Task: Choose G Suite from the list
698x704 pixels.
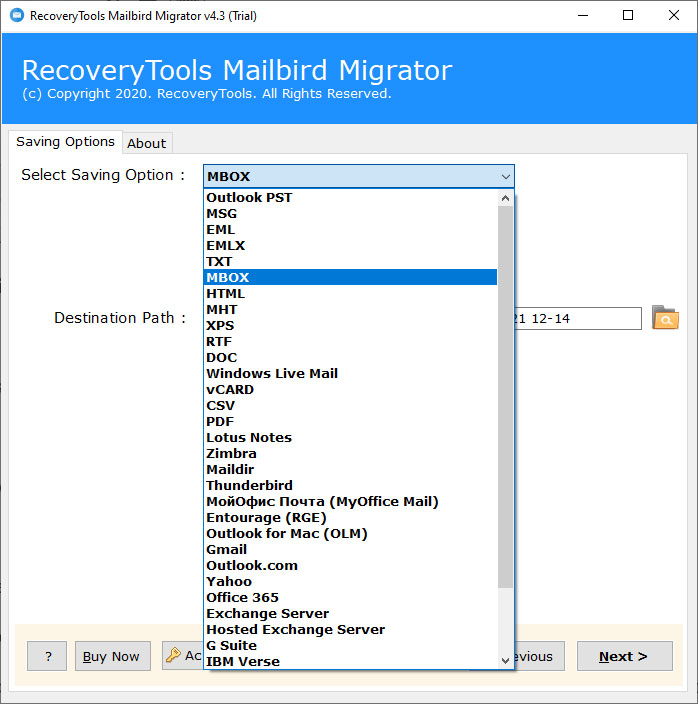Action: point(350,646)
